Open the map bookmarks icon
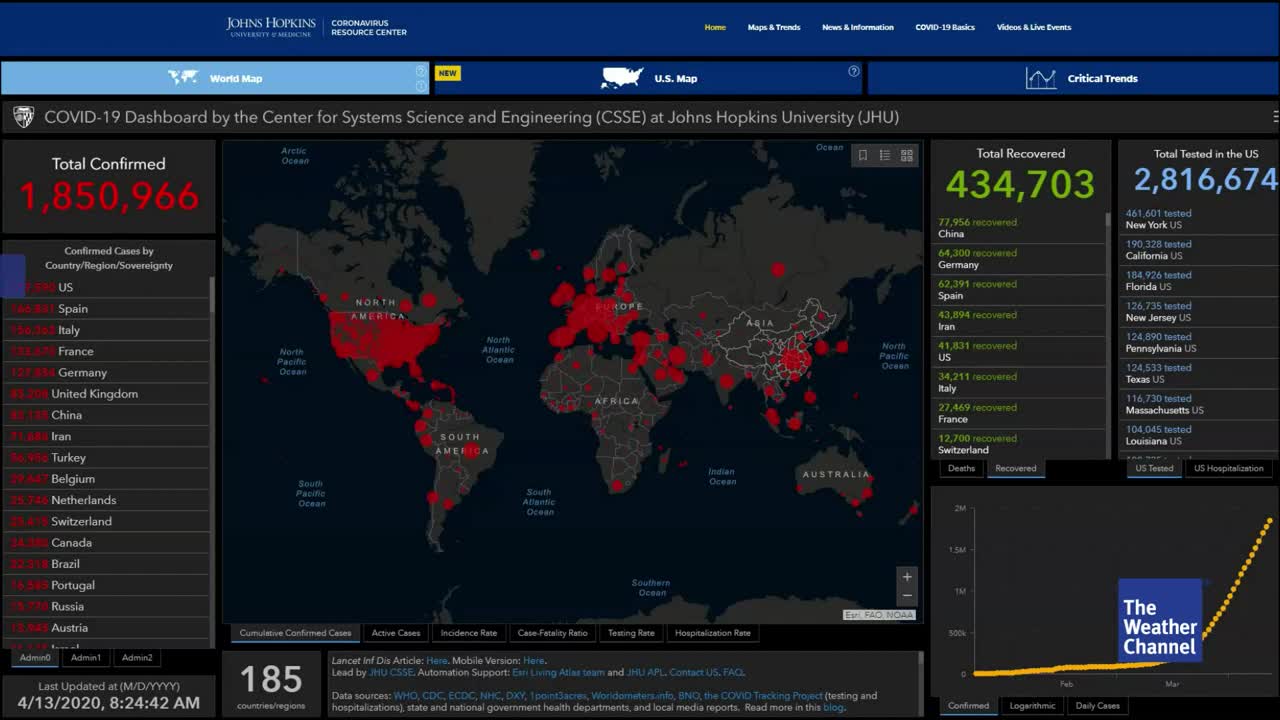Viewport: 1280px width, 720px height. pos(863,155)
